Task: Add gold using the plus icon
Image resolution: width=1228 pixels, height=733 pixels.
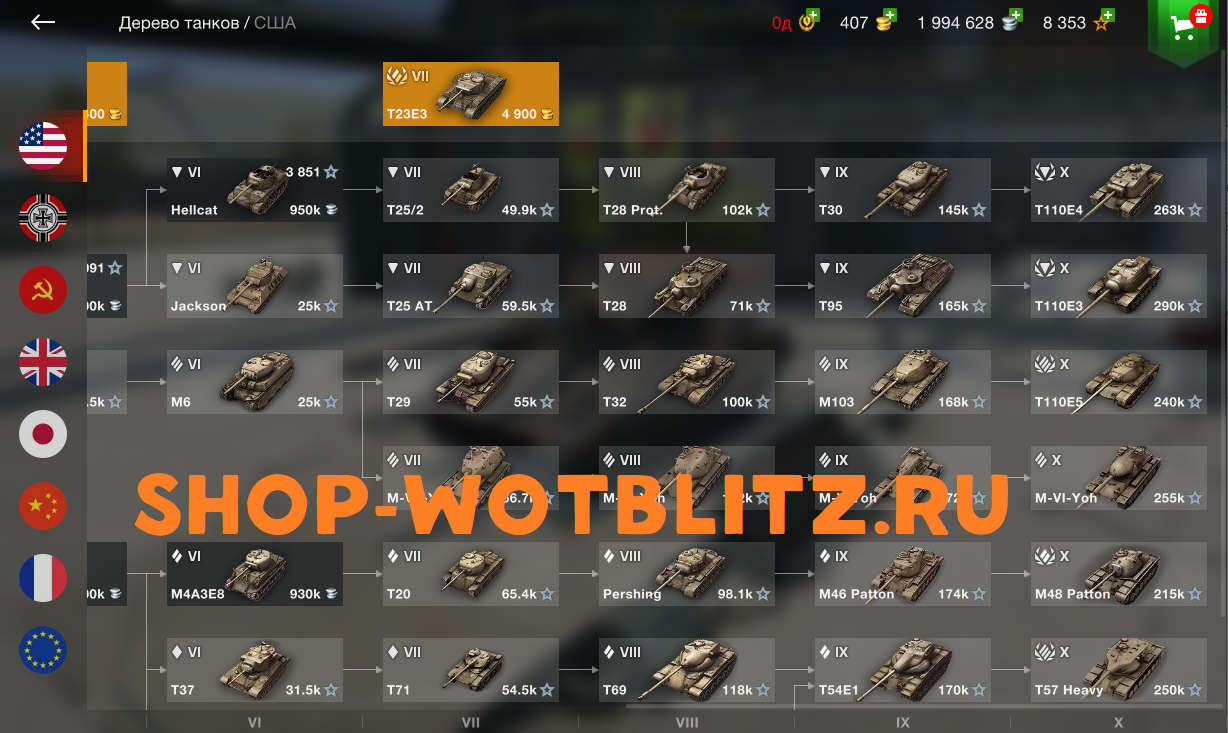Action: point(890,16)
